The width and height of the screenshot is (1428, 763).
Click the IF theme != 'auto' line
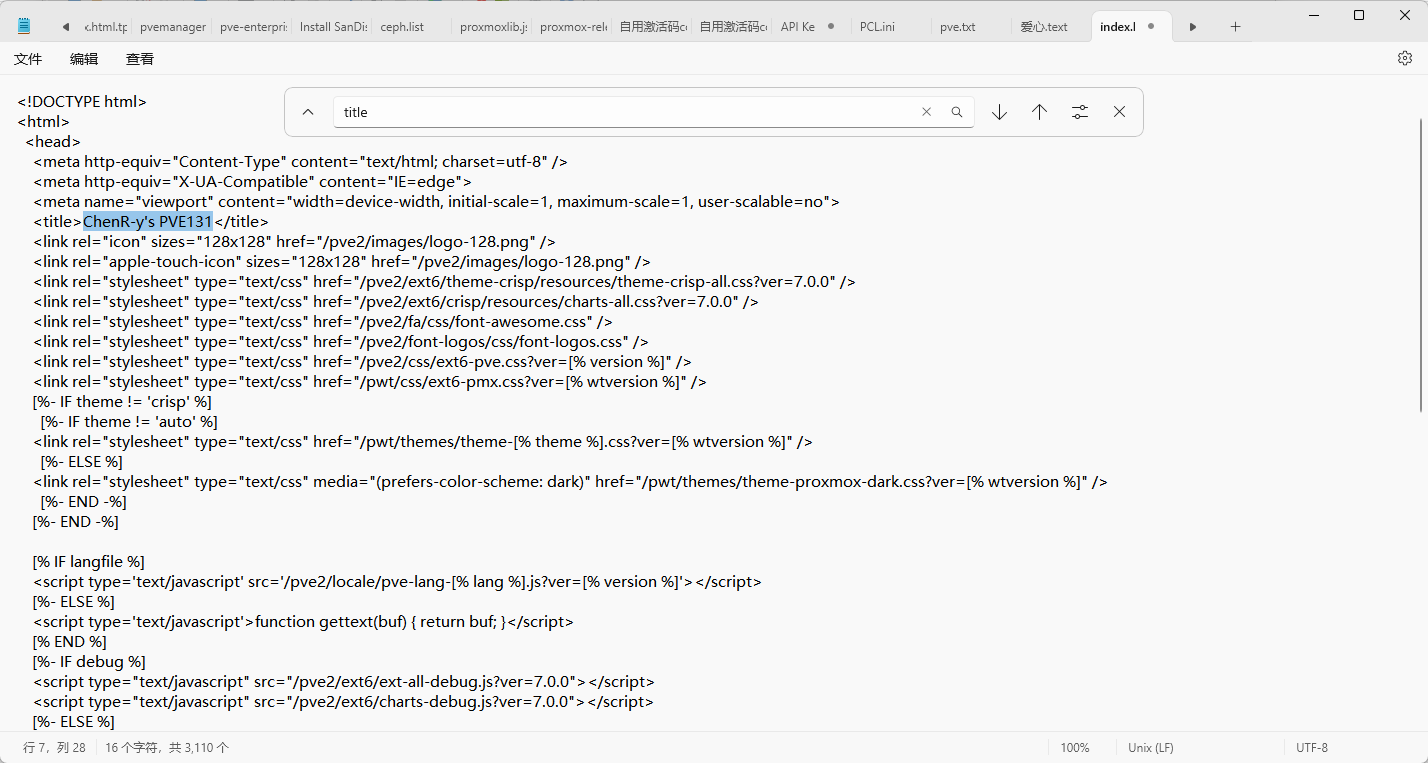(x=129, y=421)
